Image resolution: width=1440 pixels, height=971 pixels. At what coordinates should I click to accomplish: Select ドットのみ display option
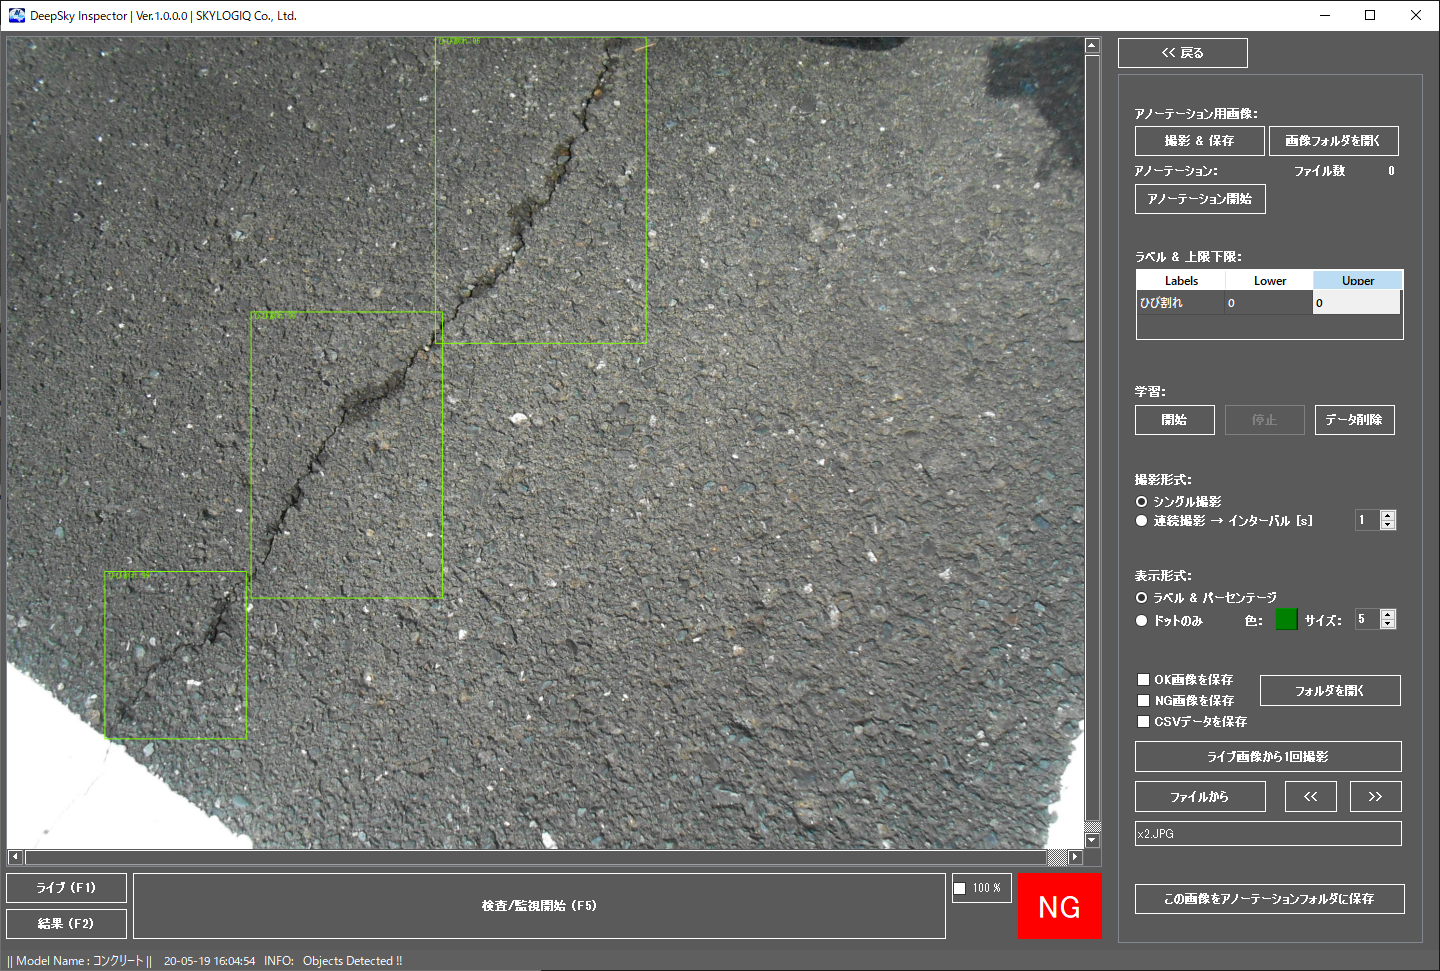click(1141, 621)
